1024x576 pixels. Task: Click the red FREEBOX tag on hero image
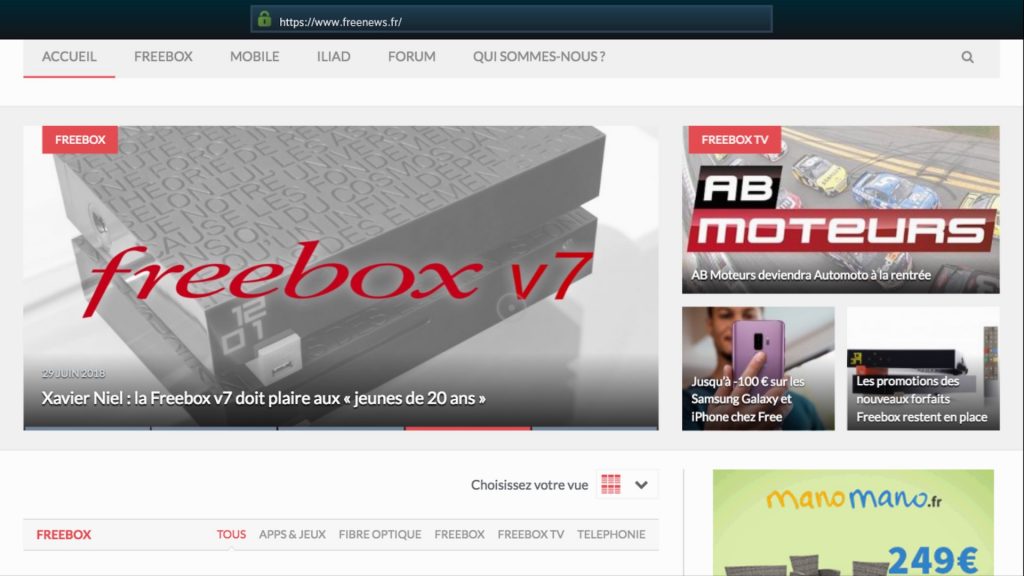point(80,140)
